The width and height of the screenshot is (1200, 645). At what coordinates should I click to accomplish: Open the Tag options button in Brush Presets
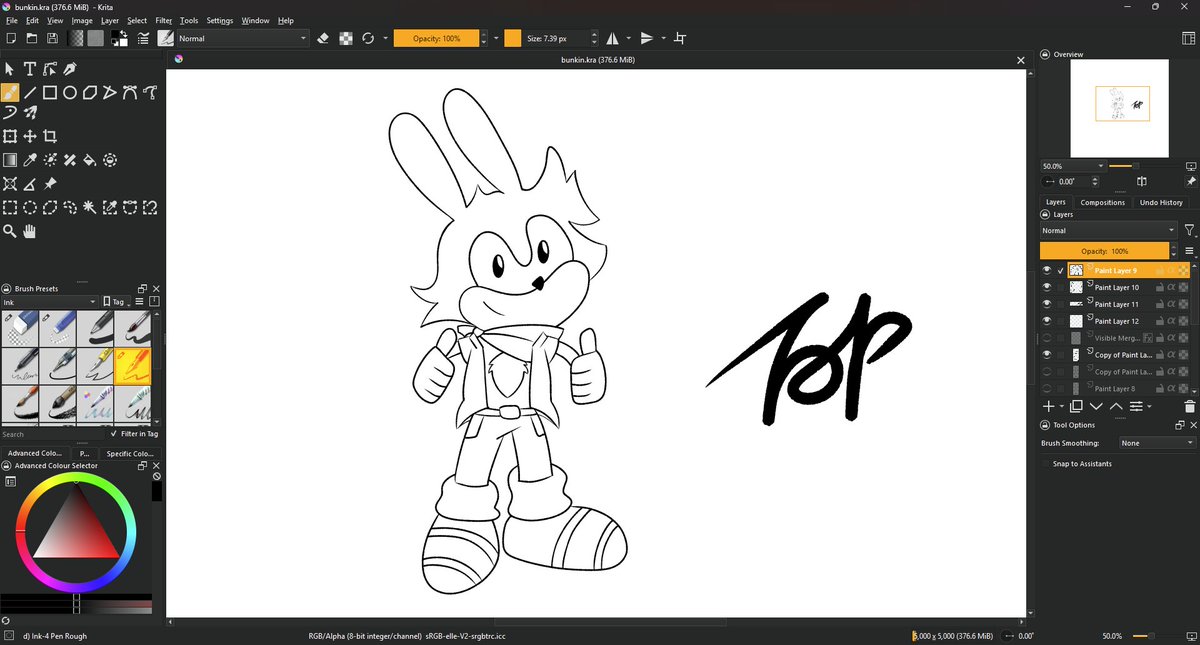click(118, 302)
